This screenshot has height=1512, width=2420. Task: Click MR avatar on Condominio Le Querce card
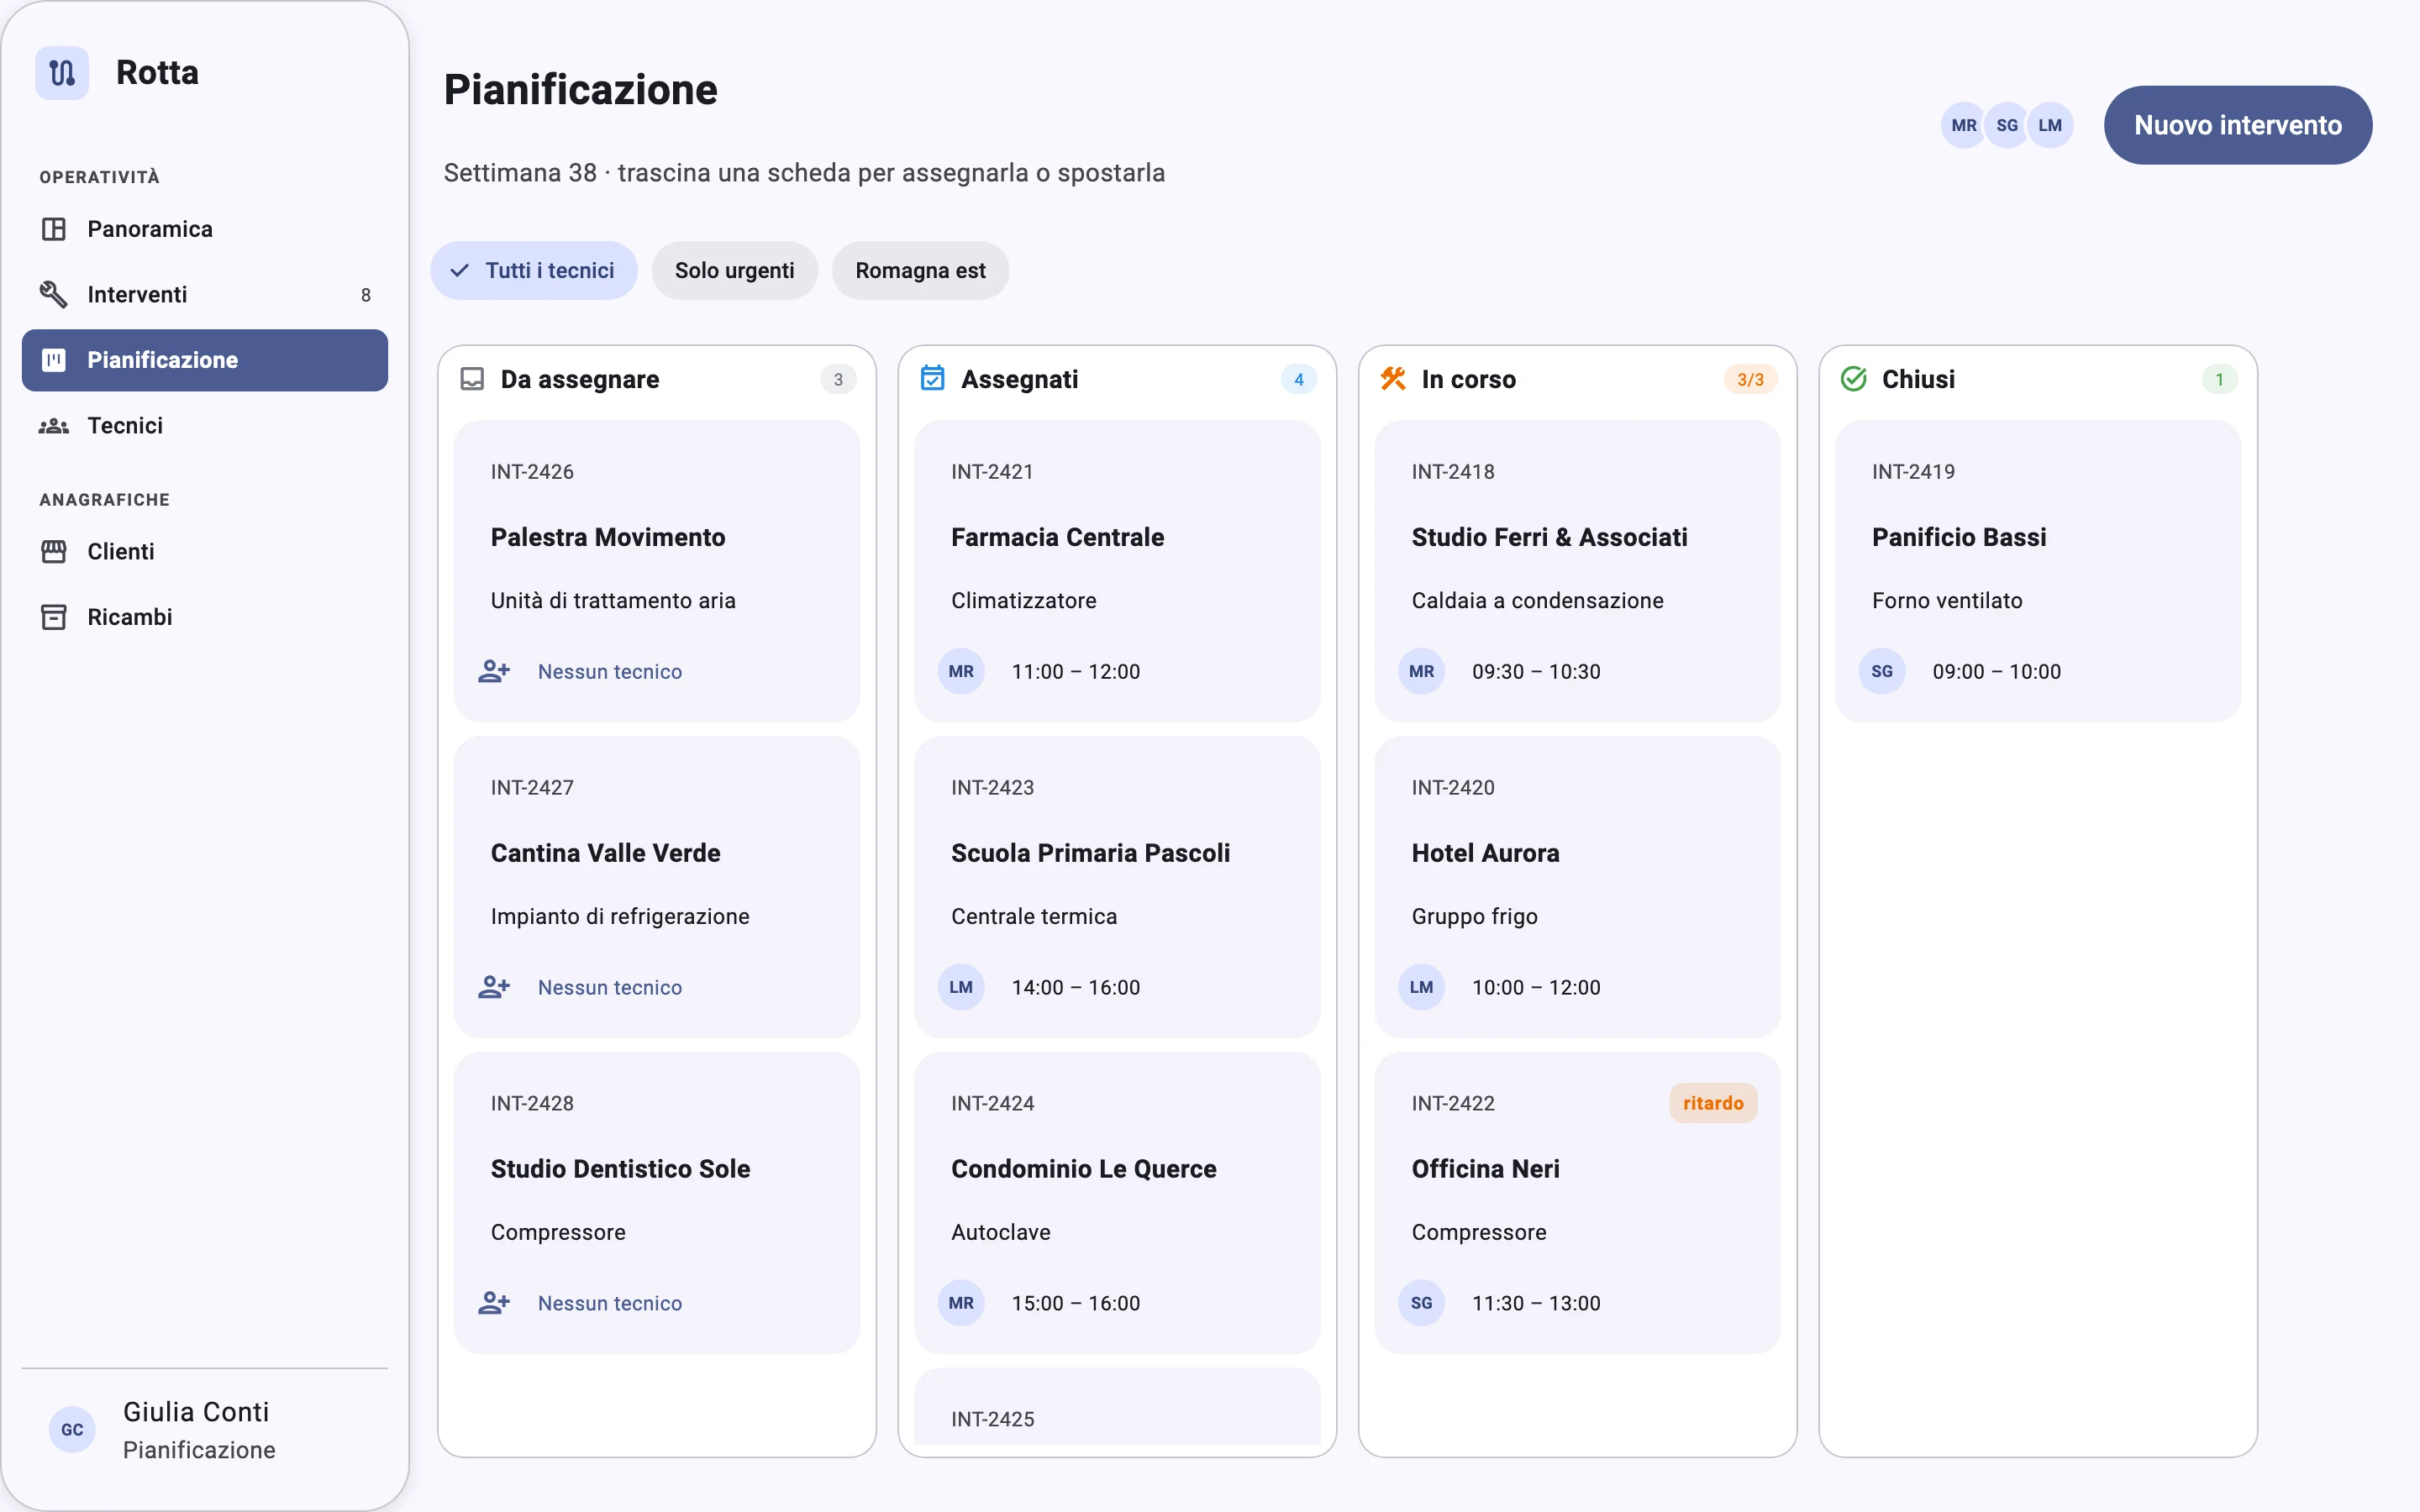click(x=961, y=1304)
